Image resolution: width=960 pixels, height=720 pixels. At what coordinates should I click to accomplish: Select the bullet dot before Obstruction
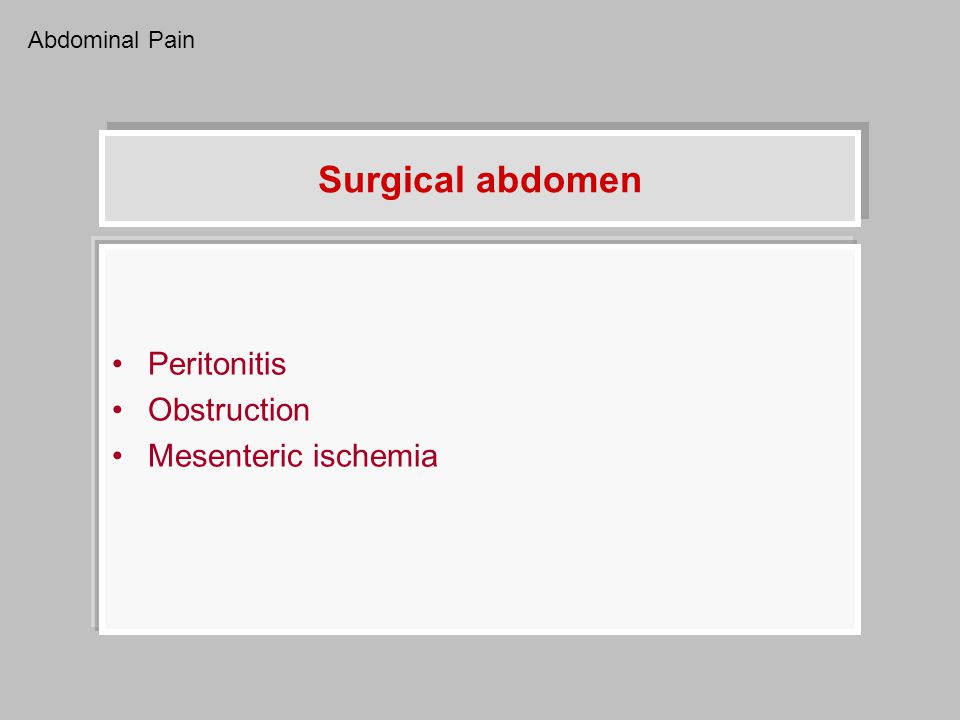tap(118, 410)
